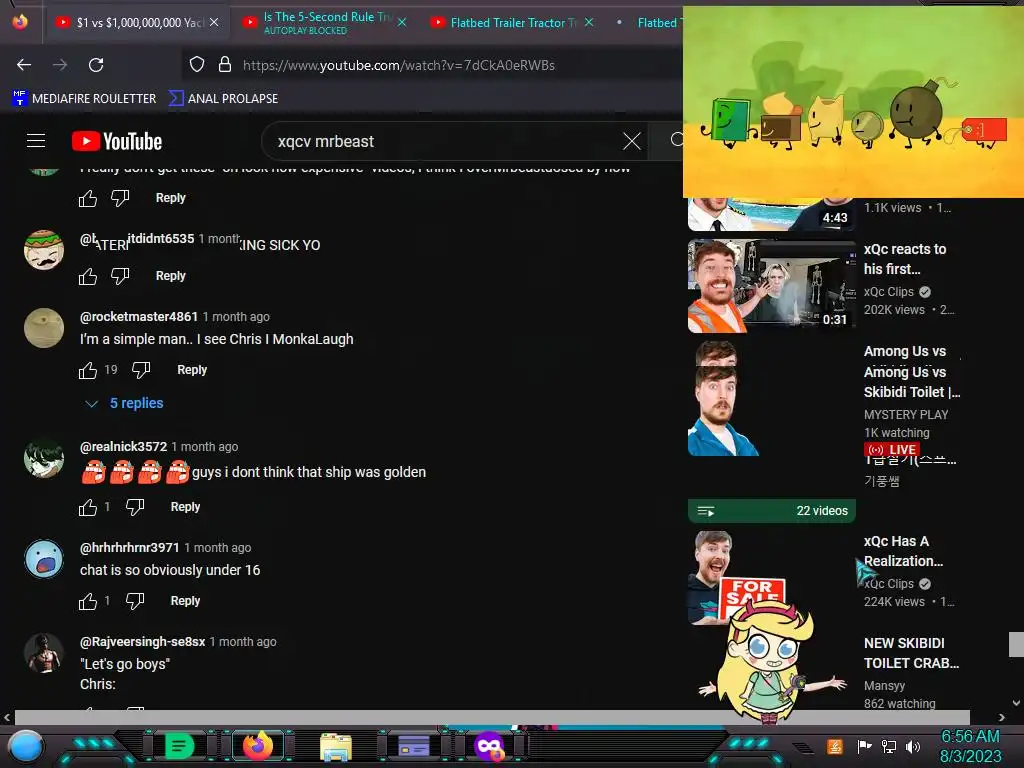Click the site security padlock icon
Image resolution: width=1024 pixels, height=768 pixels.
(225, 65)
